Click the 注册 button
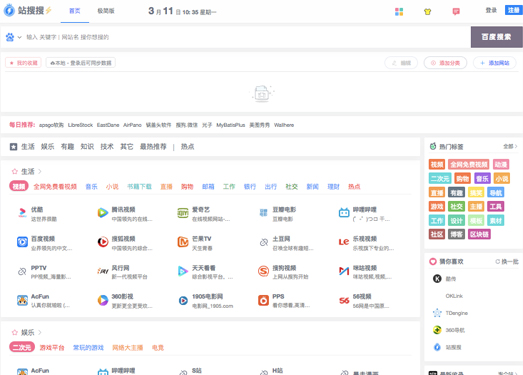 click(x=513, y=10)
